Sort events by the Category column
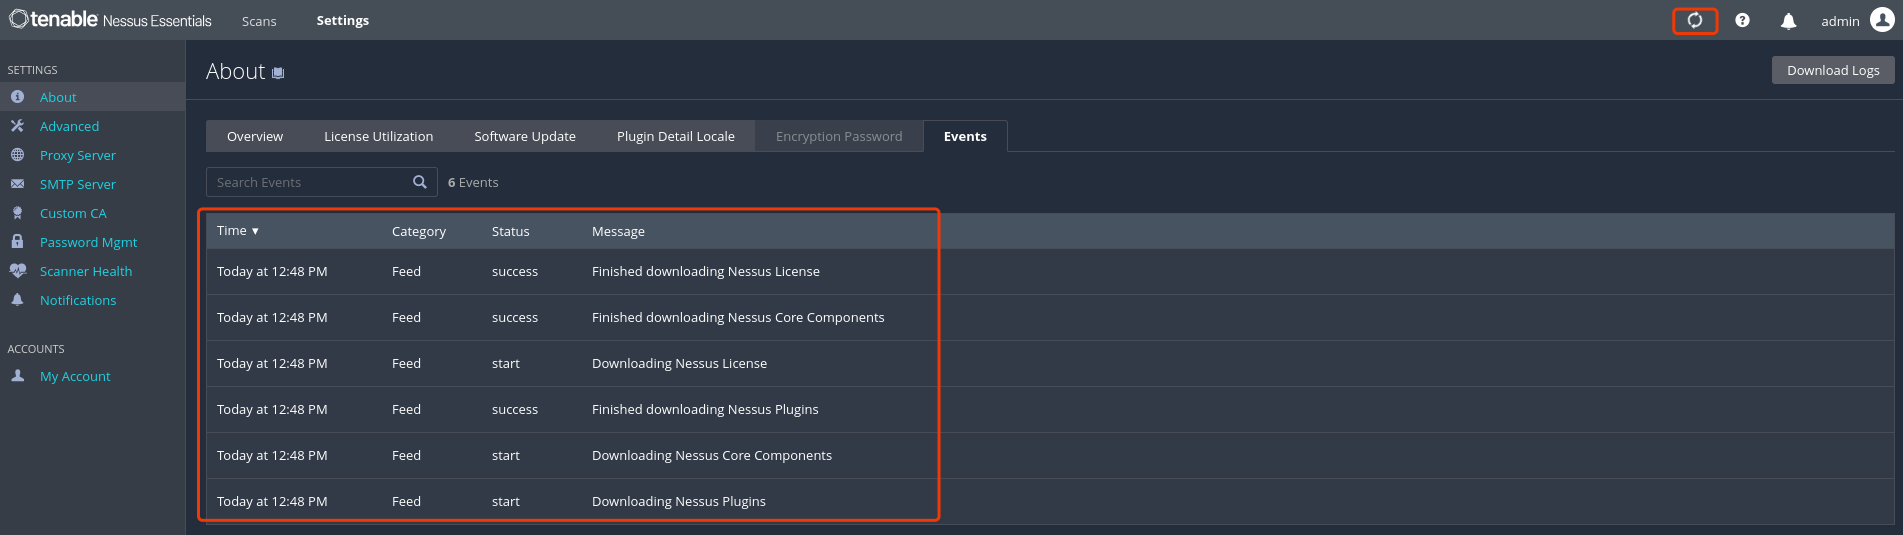Image resolution: width=1903 pixels, height=535 pixels. (419, 231)
